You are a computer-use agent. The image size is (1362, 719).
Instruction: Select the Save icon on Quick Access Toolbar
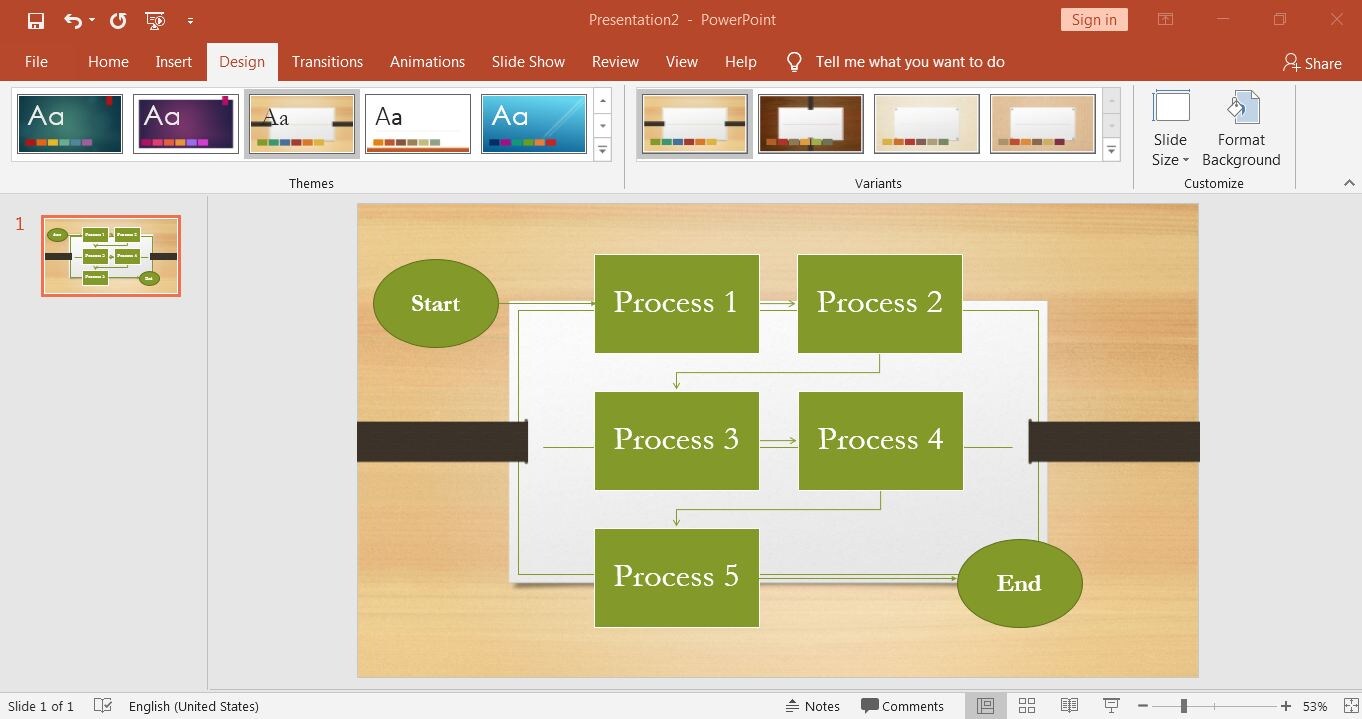[35, 19]
